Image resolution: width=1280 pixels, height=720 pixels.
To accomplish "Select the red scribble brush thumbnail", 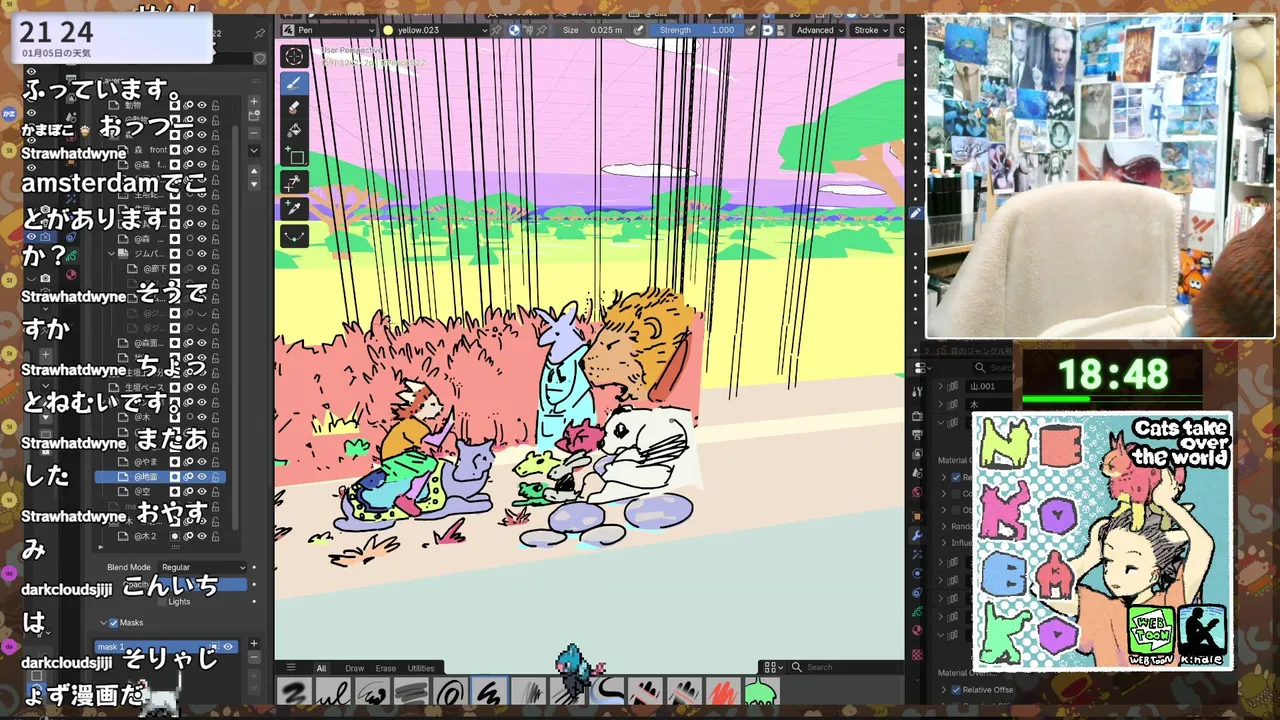I will (723, 692).
